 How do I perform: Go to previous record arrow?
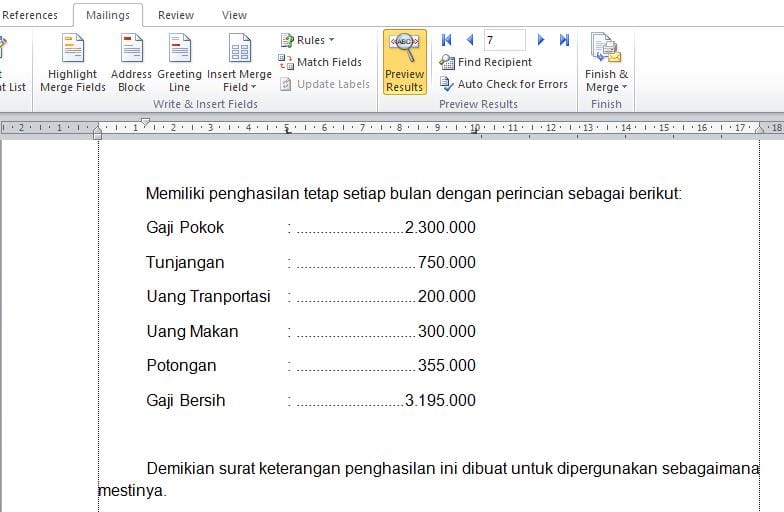coord(469,40)
